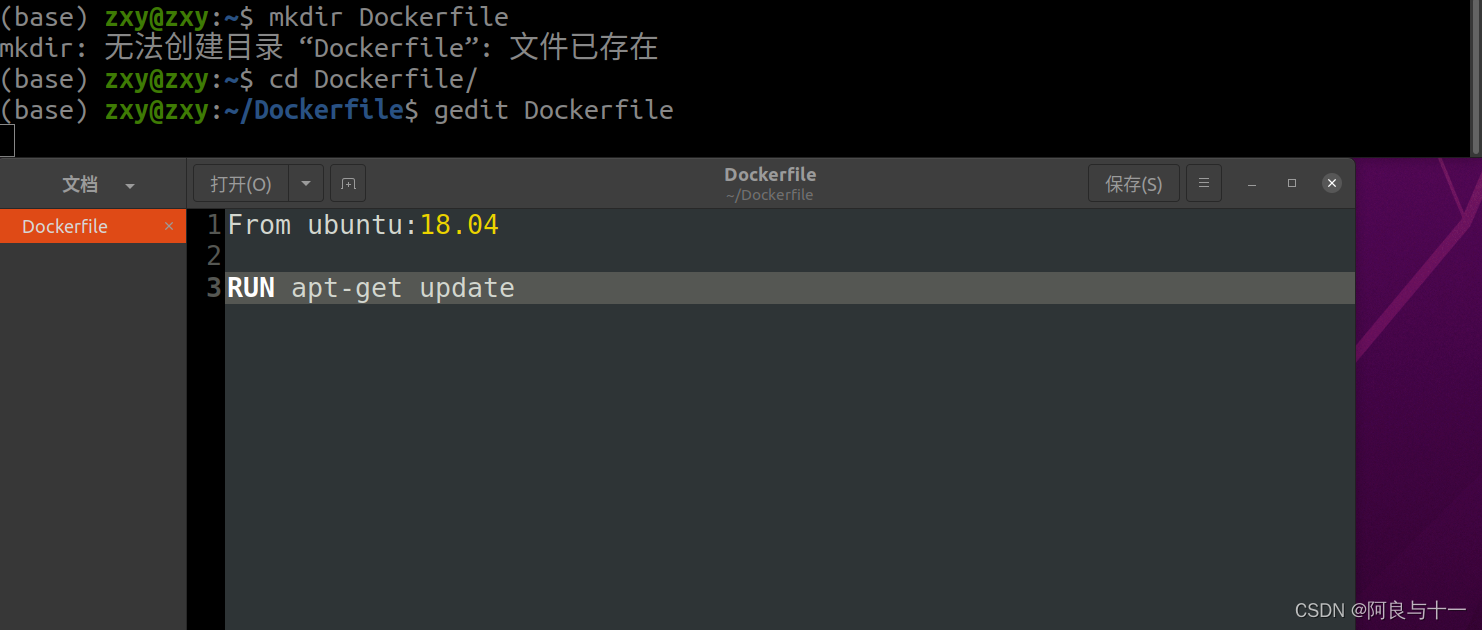Maximize the gedit window
This screenshot has width=1482, height=630.
1291,183
